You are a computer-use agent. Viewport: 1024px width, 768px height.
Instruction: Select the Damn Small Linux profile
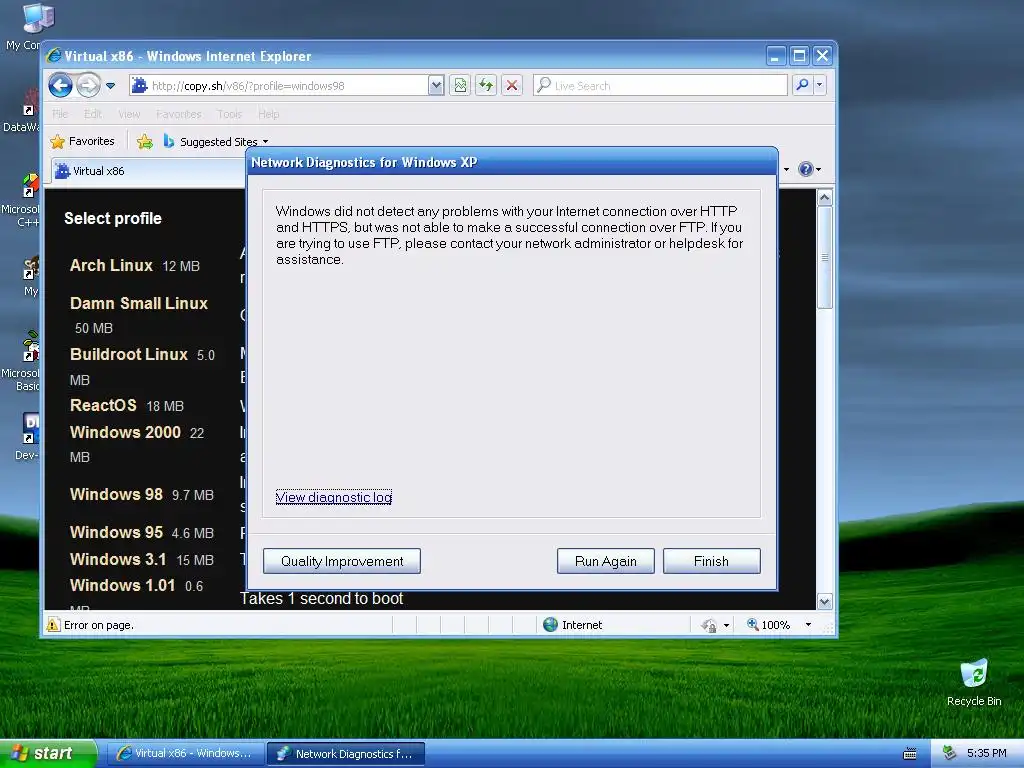click(x=138, y=304)
